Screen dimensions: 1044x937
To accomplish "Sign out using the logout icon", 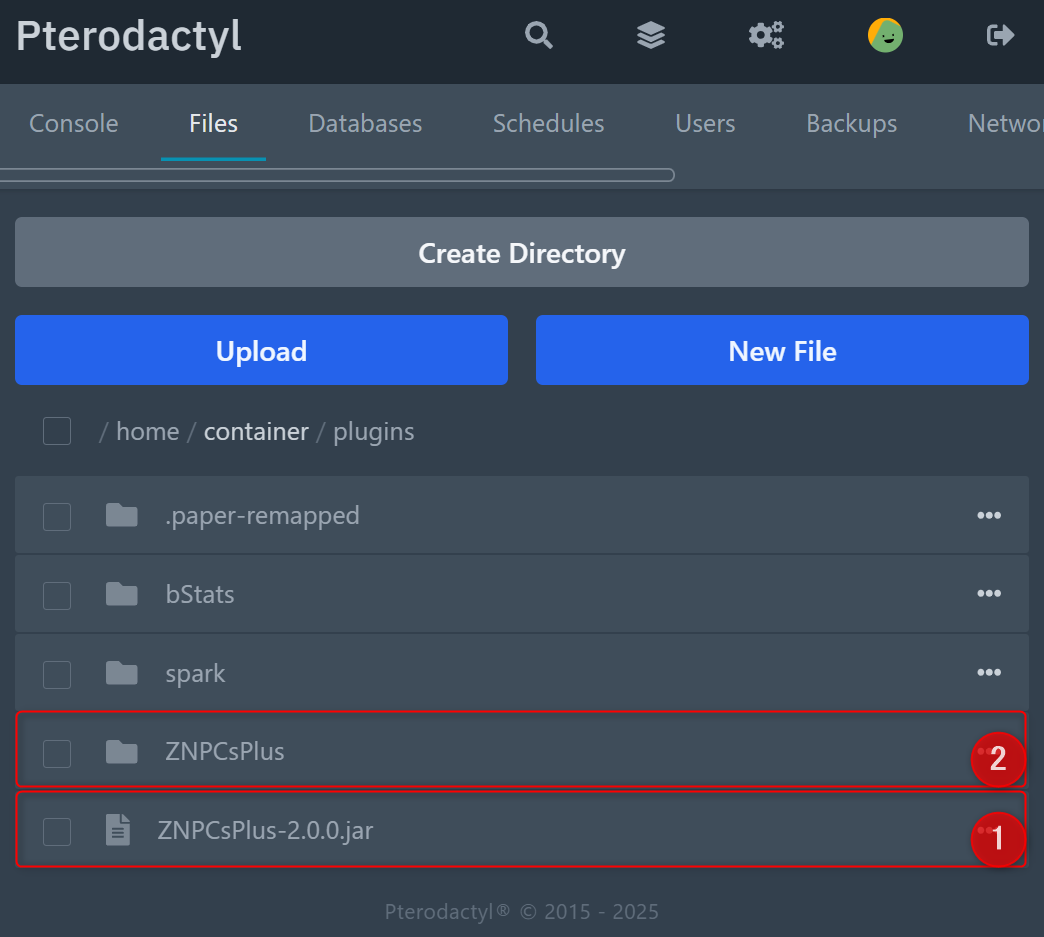I will (1000, 35).
